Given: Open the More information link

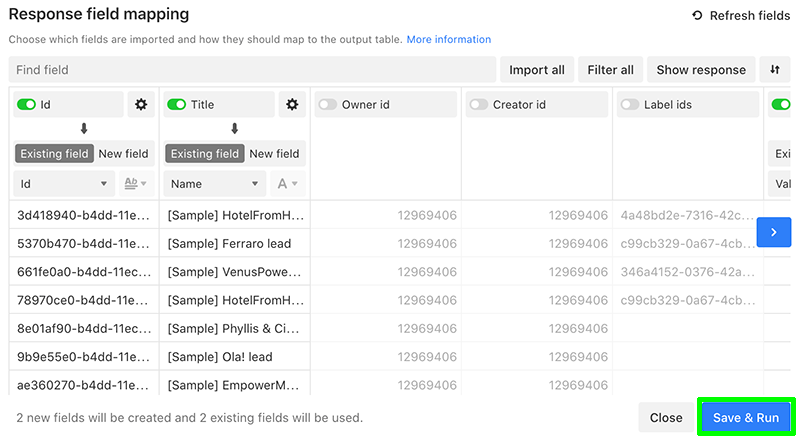Looking at the screenshot, I should pyautogui.click(x=448, y=39).
